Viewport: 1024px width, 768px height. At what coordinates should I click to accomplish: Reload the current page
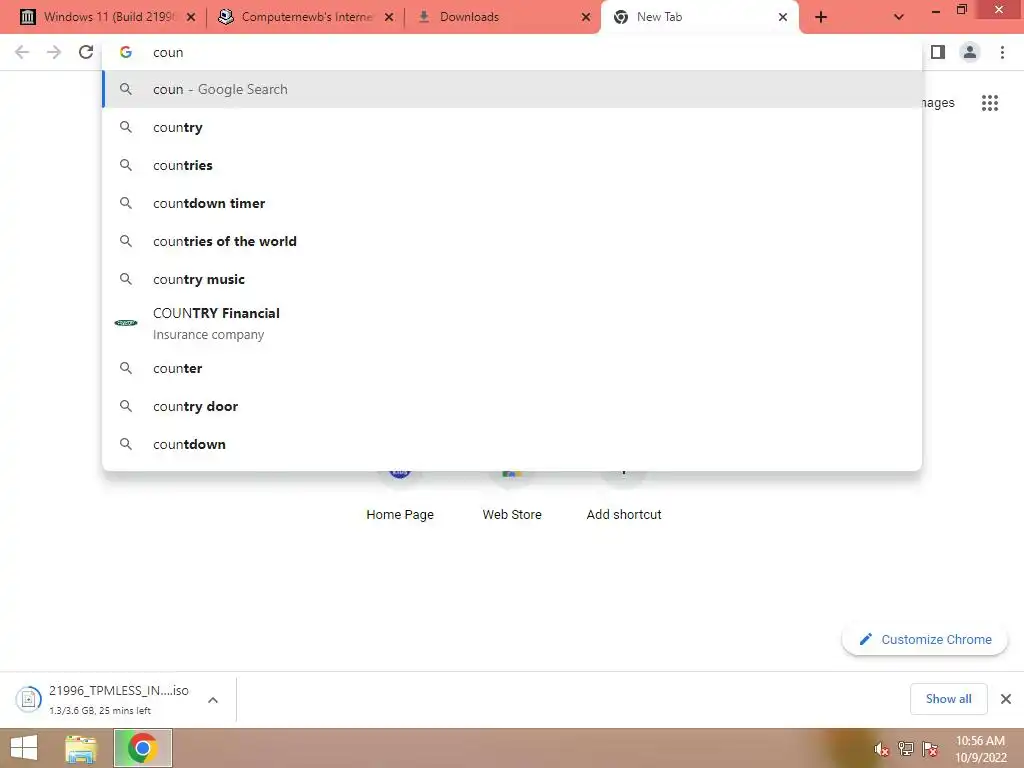point(86,52)
